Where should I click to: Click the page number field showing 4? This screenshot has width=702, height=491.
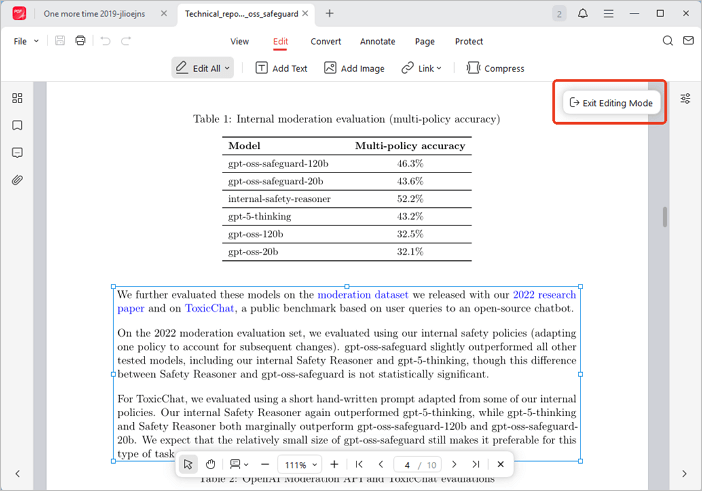(x=407, y=465)
